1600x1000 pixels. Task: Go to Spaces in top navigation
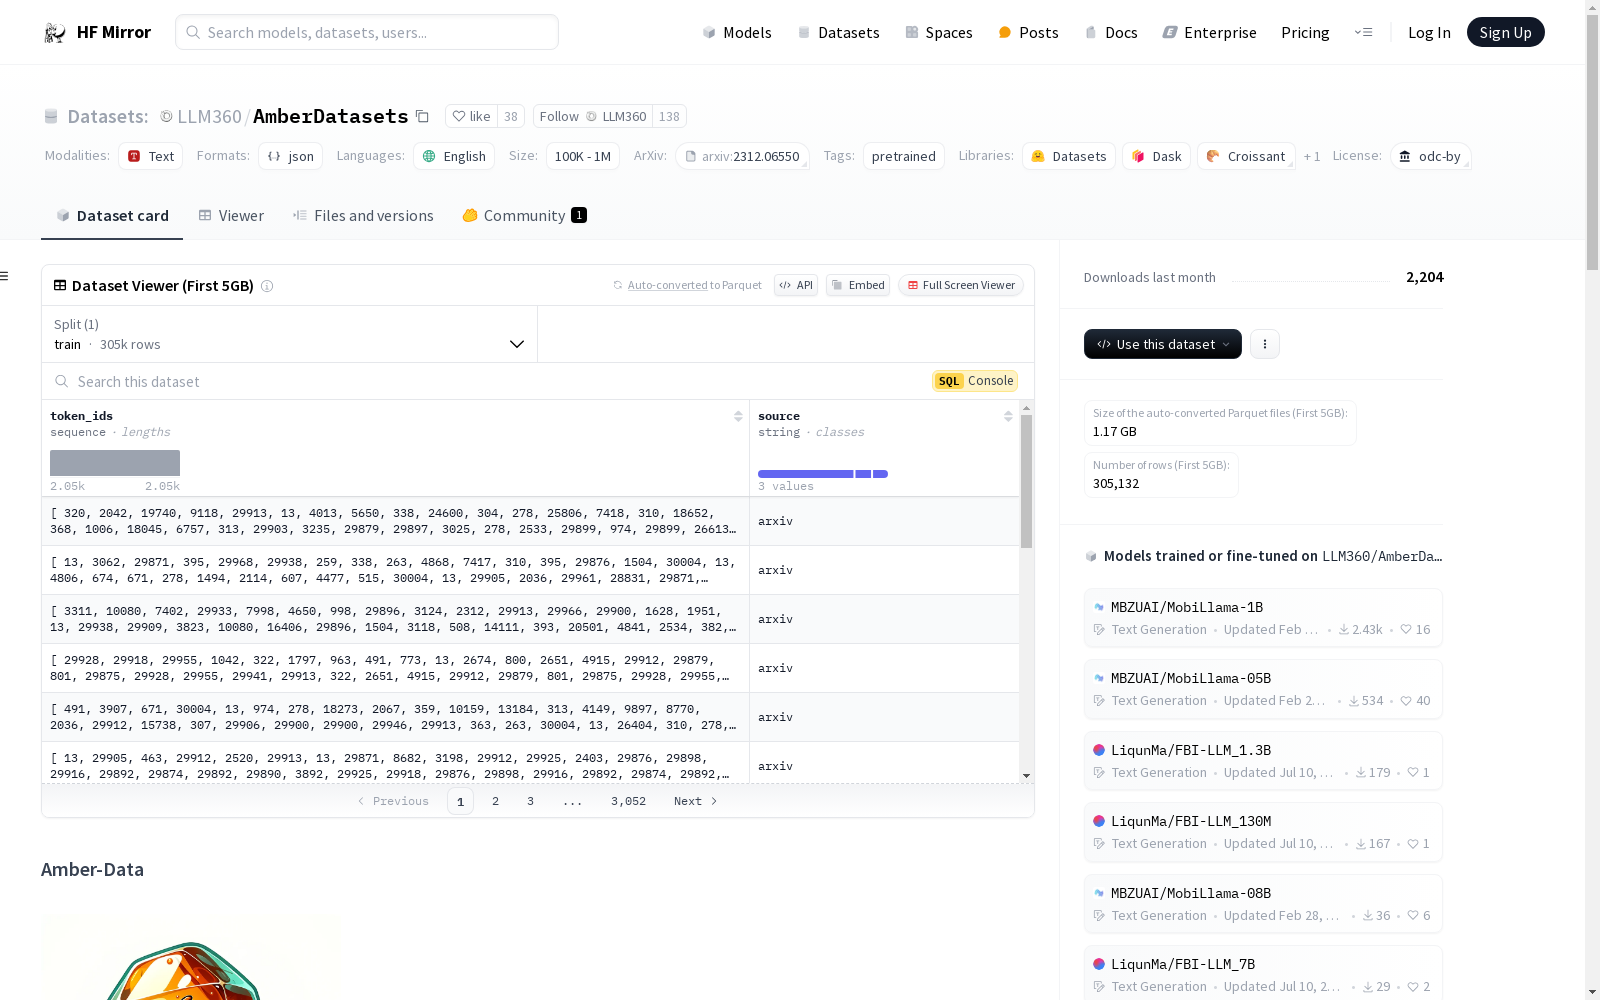click(x=939, y=32)
